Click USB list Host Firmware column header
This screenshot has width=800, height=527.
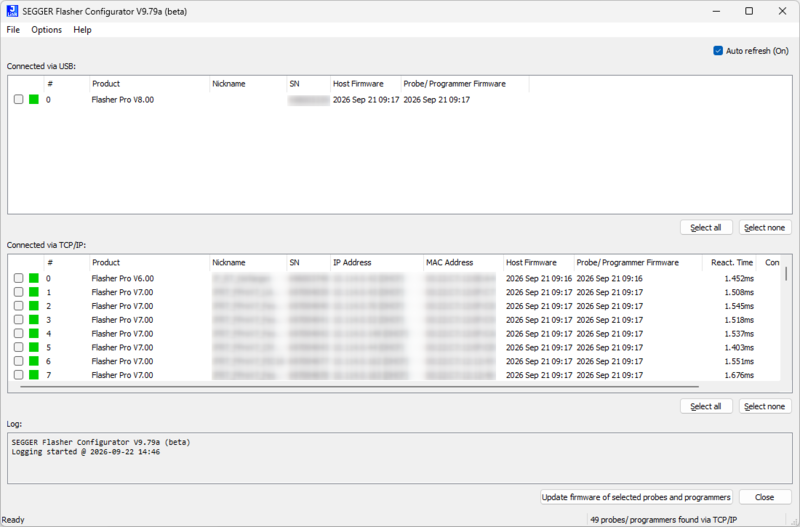365,84
